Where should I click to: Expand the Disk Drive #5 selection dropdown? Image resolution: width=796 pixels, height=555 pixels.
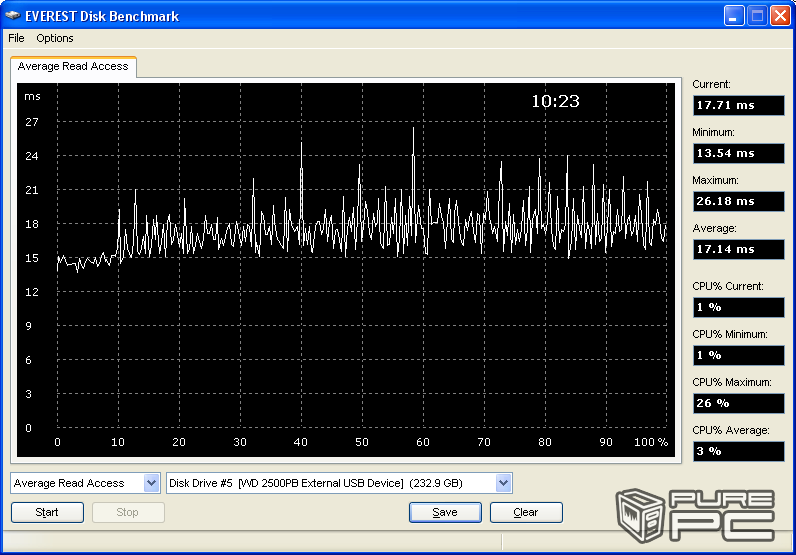(x=503, y=483)
